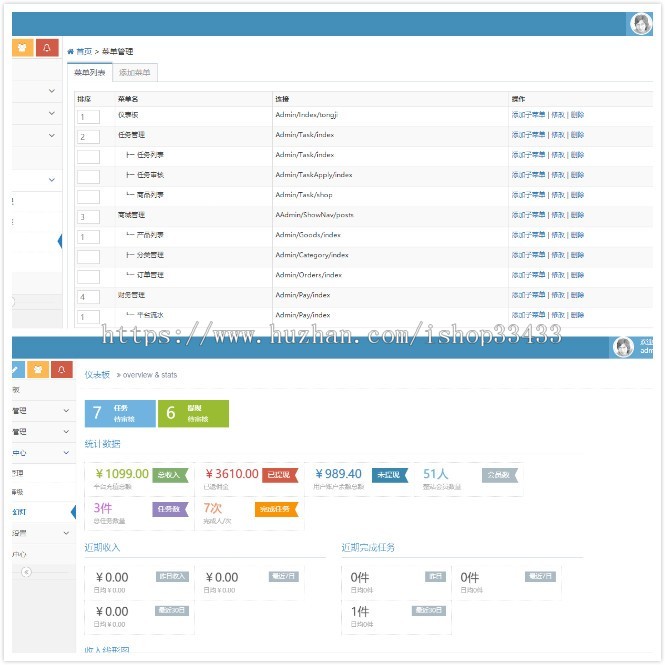Image resolution: width=665 pixels, height=665 pixels.
Task: Click the red 已提现 ribbon label
Action: (x=280, y=475)
